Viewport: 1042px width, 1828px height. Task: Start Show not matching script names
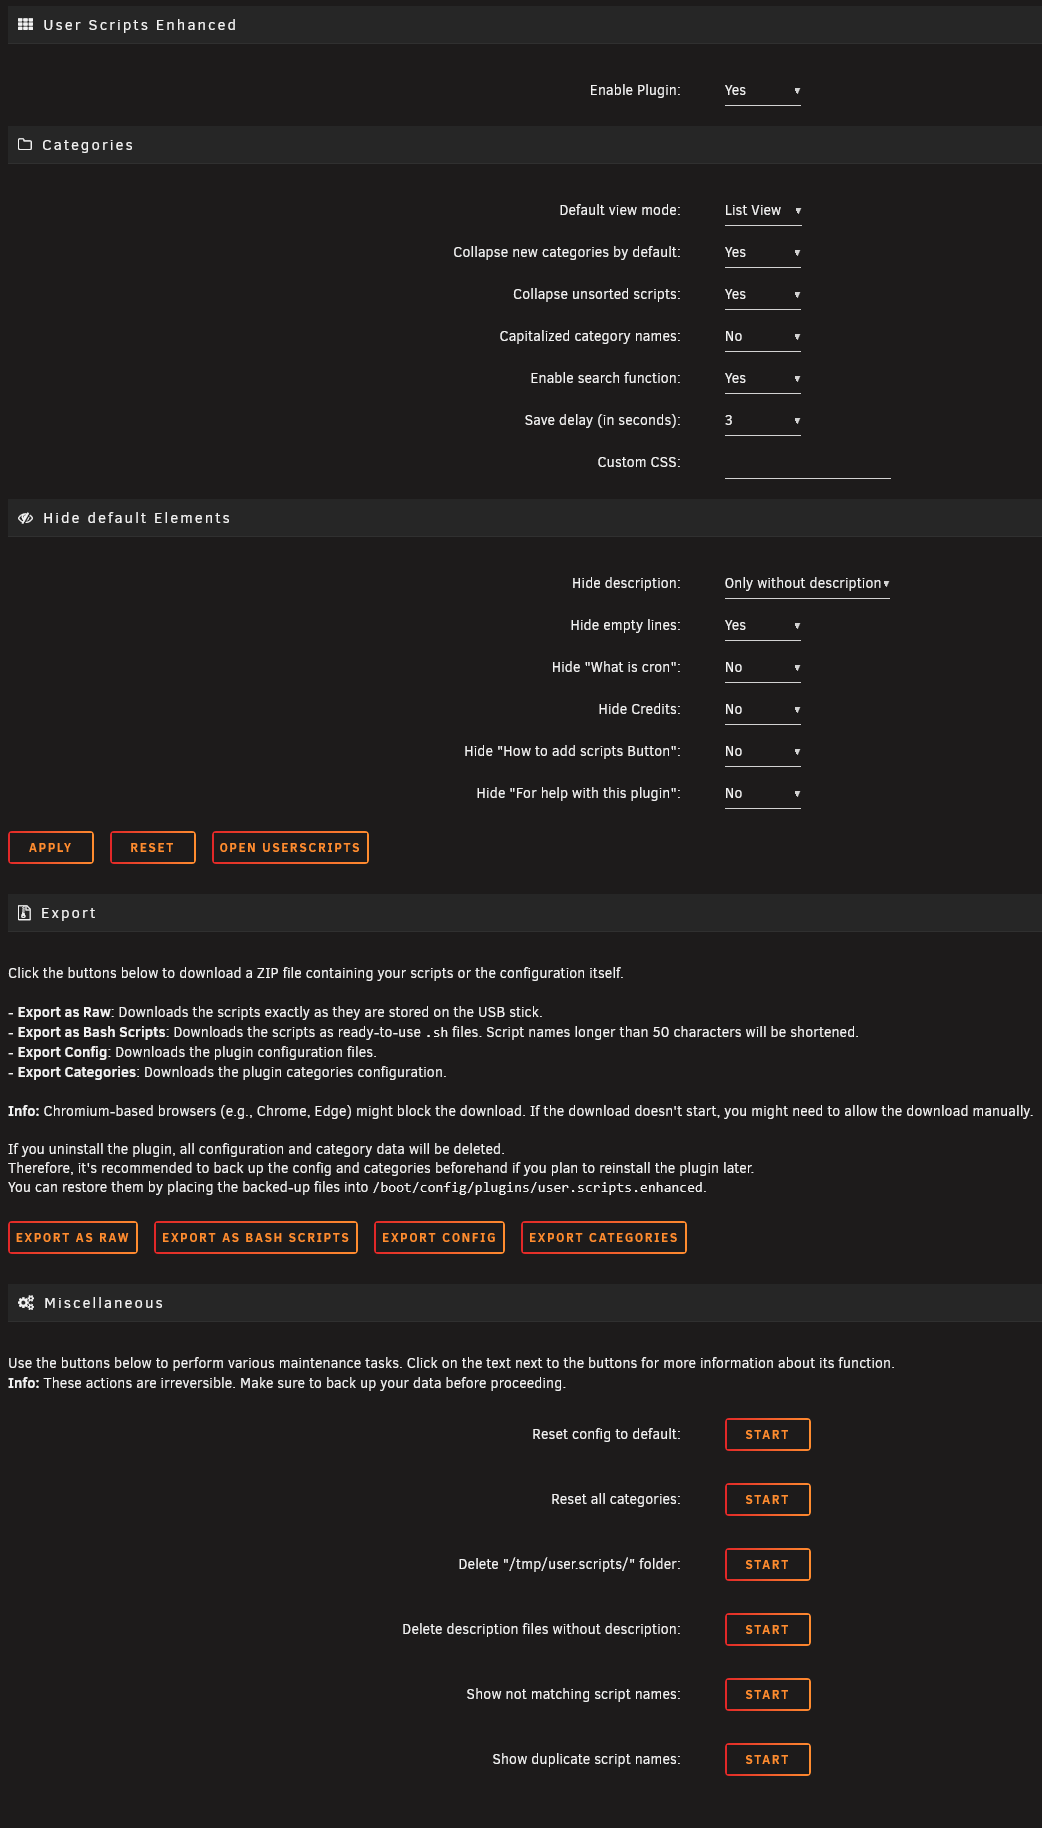point(768,1694)
